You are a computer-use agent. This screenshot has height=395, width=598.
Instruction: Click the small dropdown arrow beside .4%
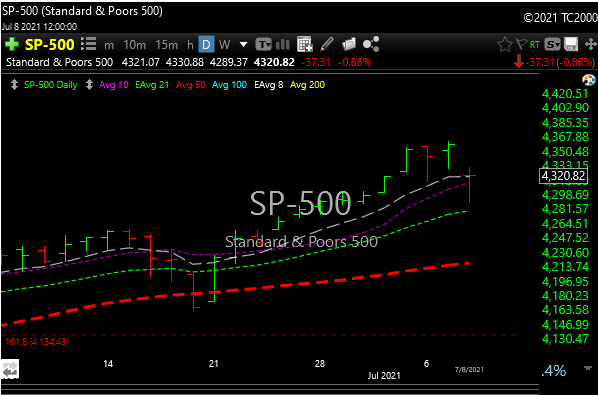point(588,368)
